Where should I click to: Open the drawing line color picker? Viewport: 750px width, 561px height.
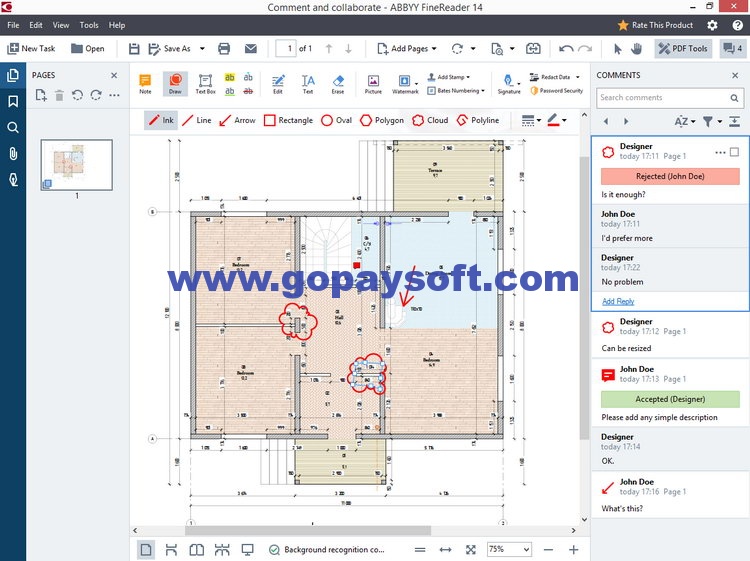pyautogui.click(x=556, y=121)
